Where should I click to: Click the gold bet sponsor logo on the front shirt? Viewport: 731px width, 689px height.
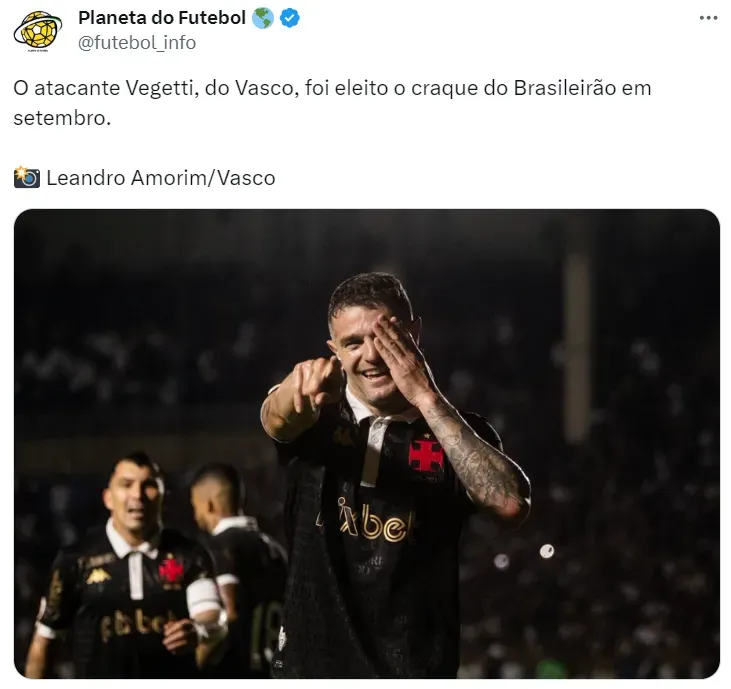[x=368, y=520]
